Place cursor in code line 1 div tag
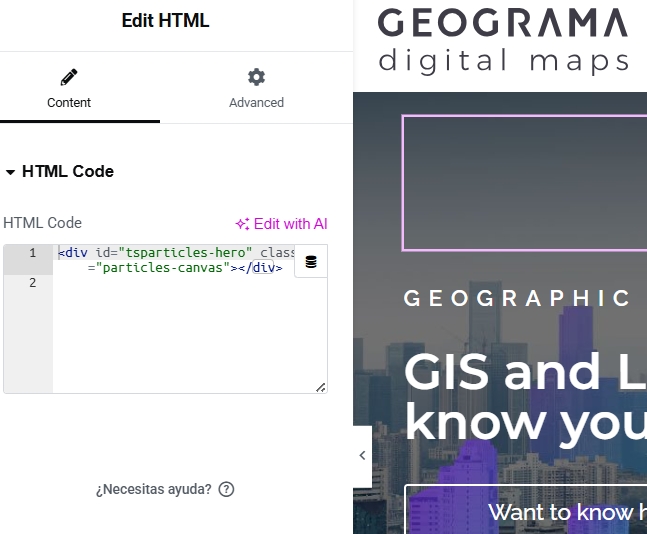Image resolution: width=647 pixels, height=534 pixels. tap(150, 253)
